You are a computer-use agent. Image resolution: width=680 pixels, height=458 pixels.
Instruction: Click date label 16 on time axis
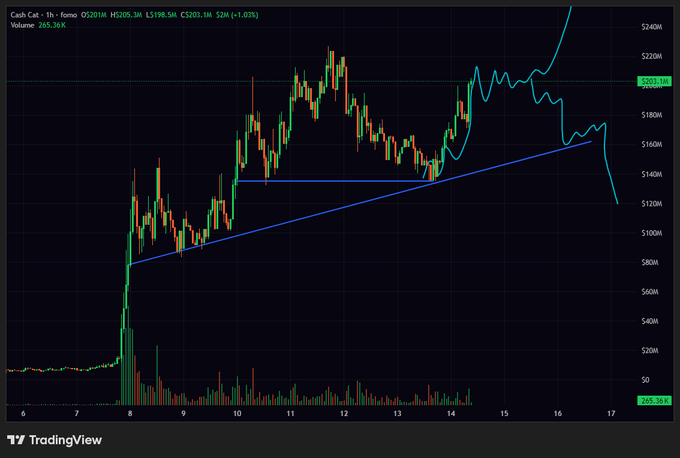coord(558,413)
